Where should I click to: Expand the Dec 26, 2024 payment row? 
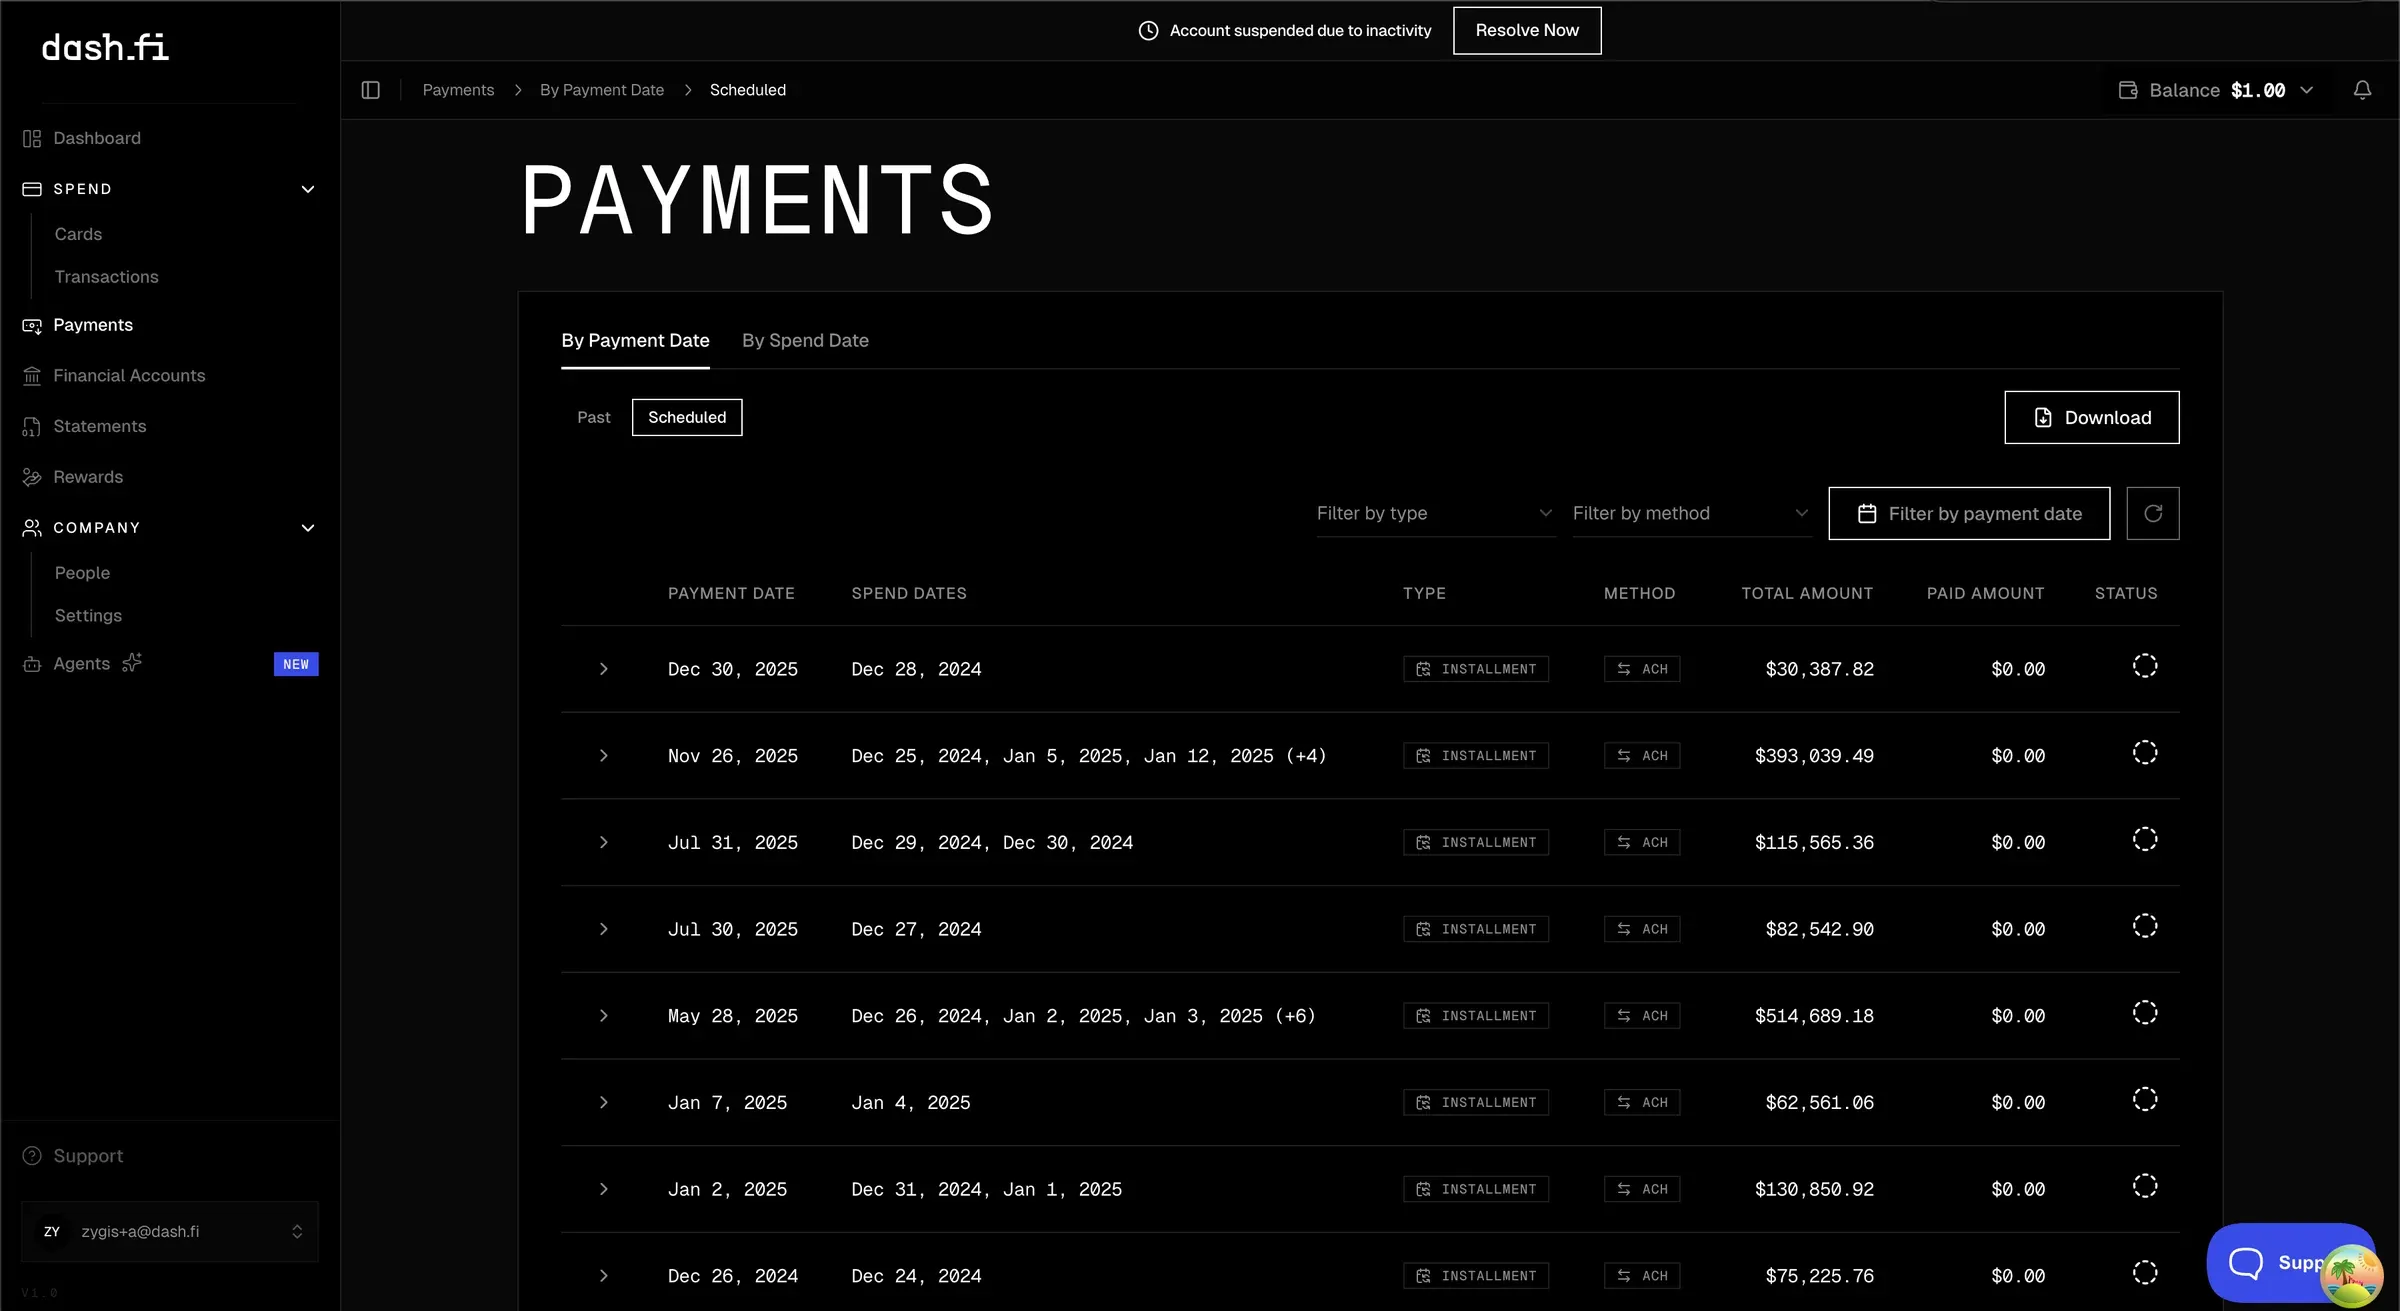(x=603, y=1276)
